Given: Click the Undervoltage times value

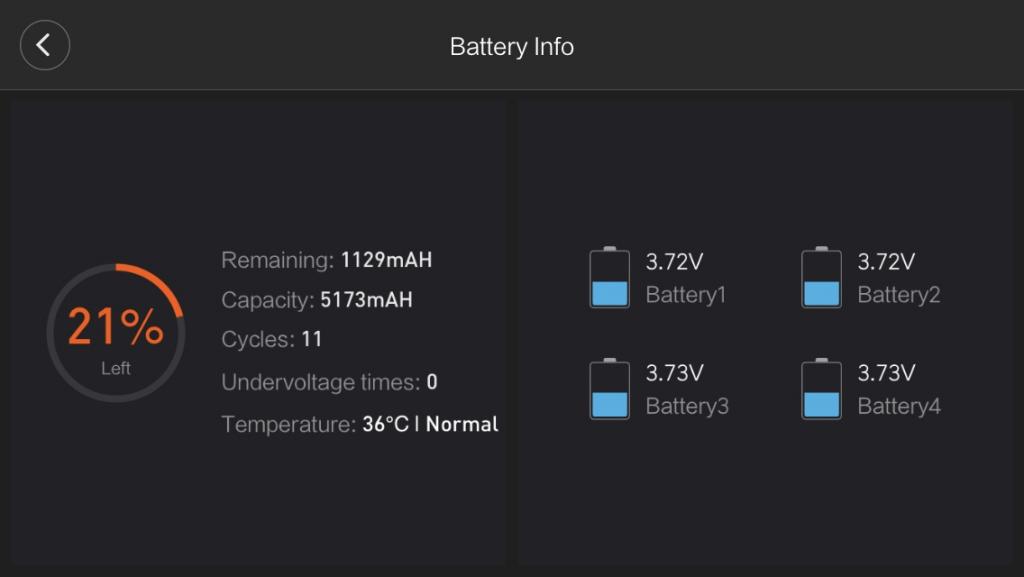Looking at the screenshot, I should [x=432, y=382].
